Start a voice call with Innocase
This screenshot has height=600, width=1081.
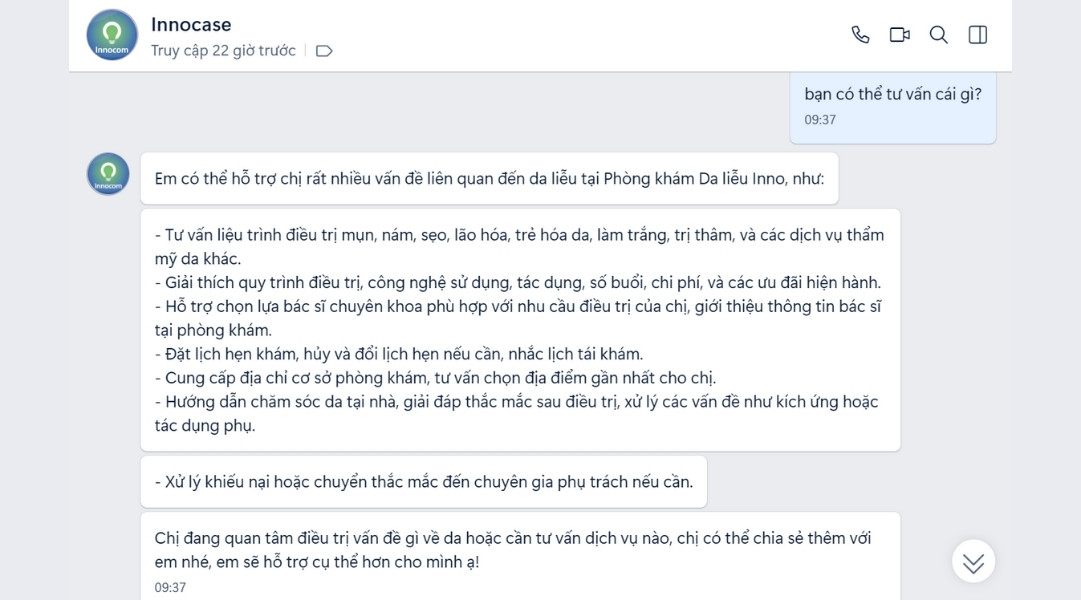pyautogui.click(x=860, y=33)
